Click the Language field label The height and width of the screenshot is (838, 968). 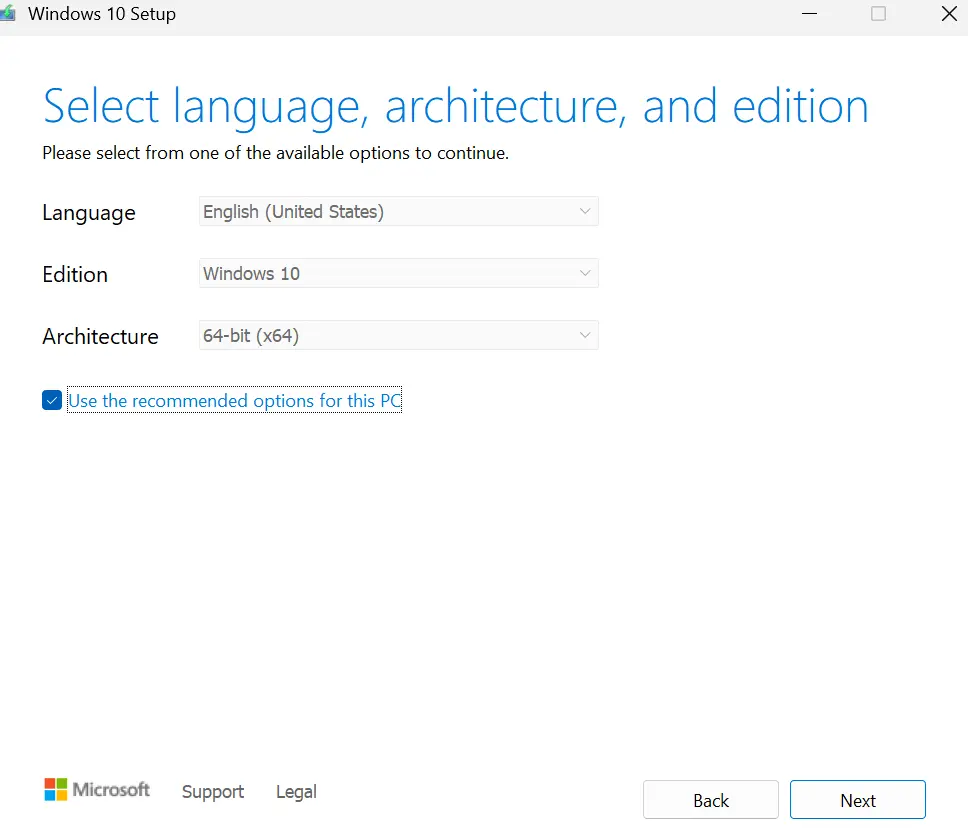88,213
